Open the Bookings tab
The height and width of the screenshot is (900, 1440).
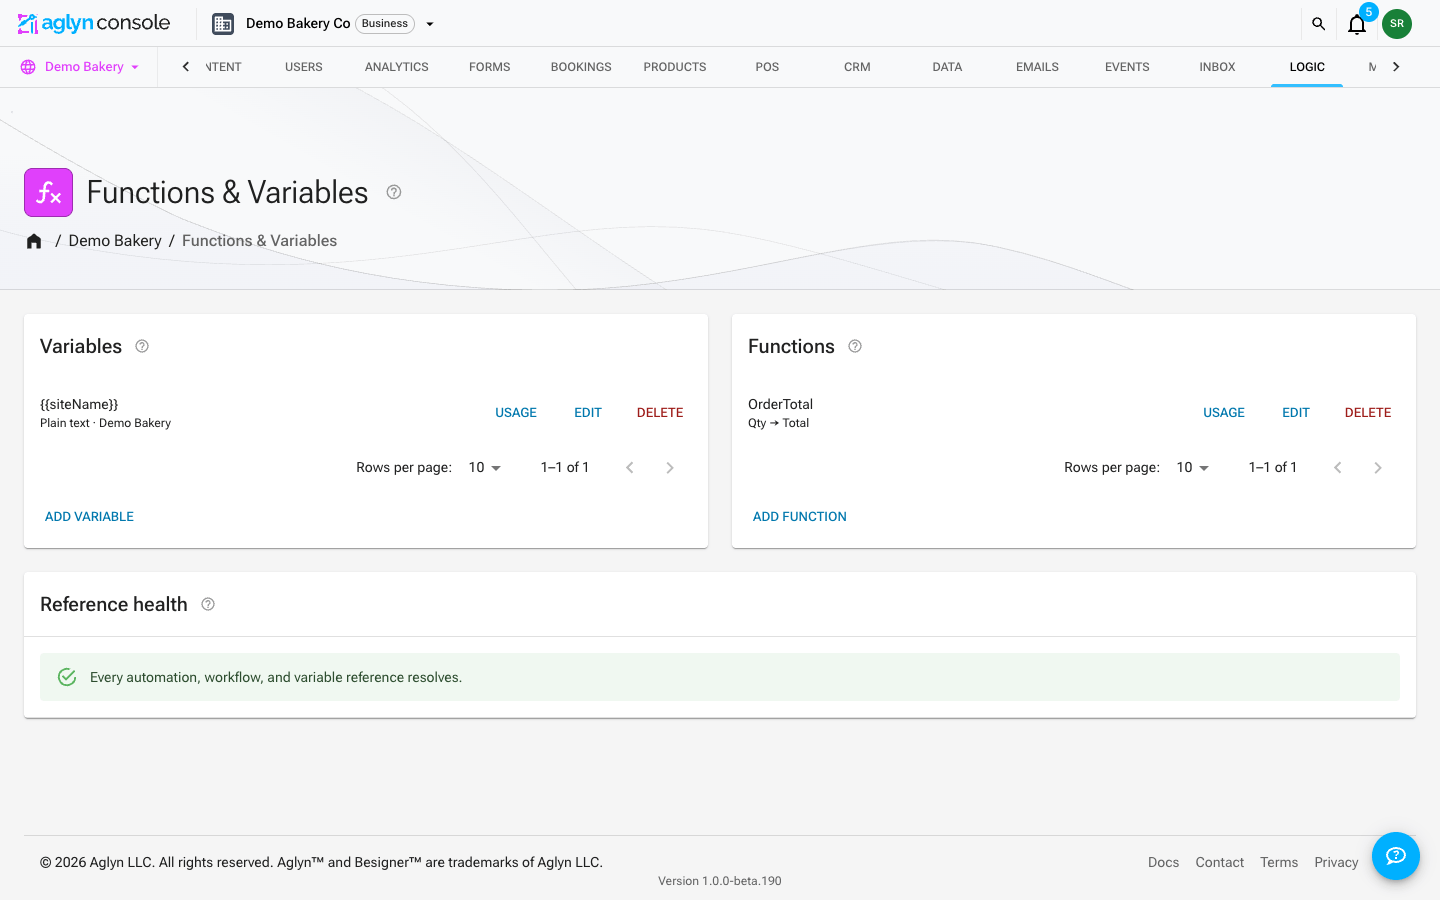[581, 67]
